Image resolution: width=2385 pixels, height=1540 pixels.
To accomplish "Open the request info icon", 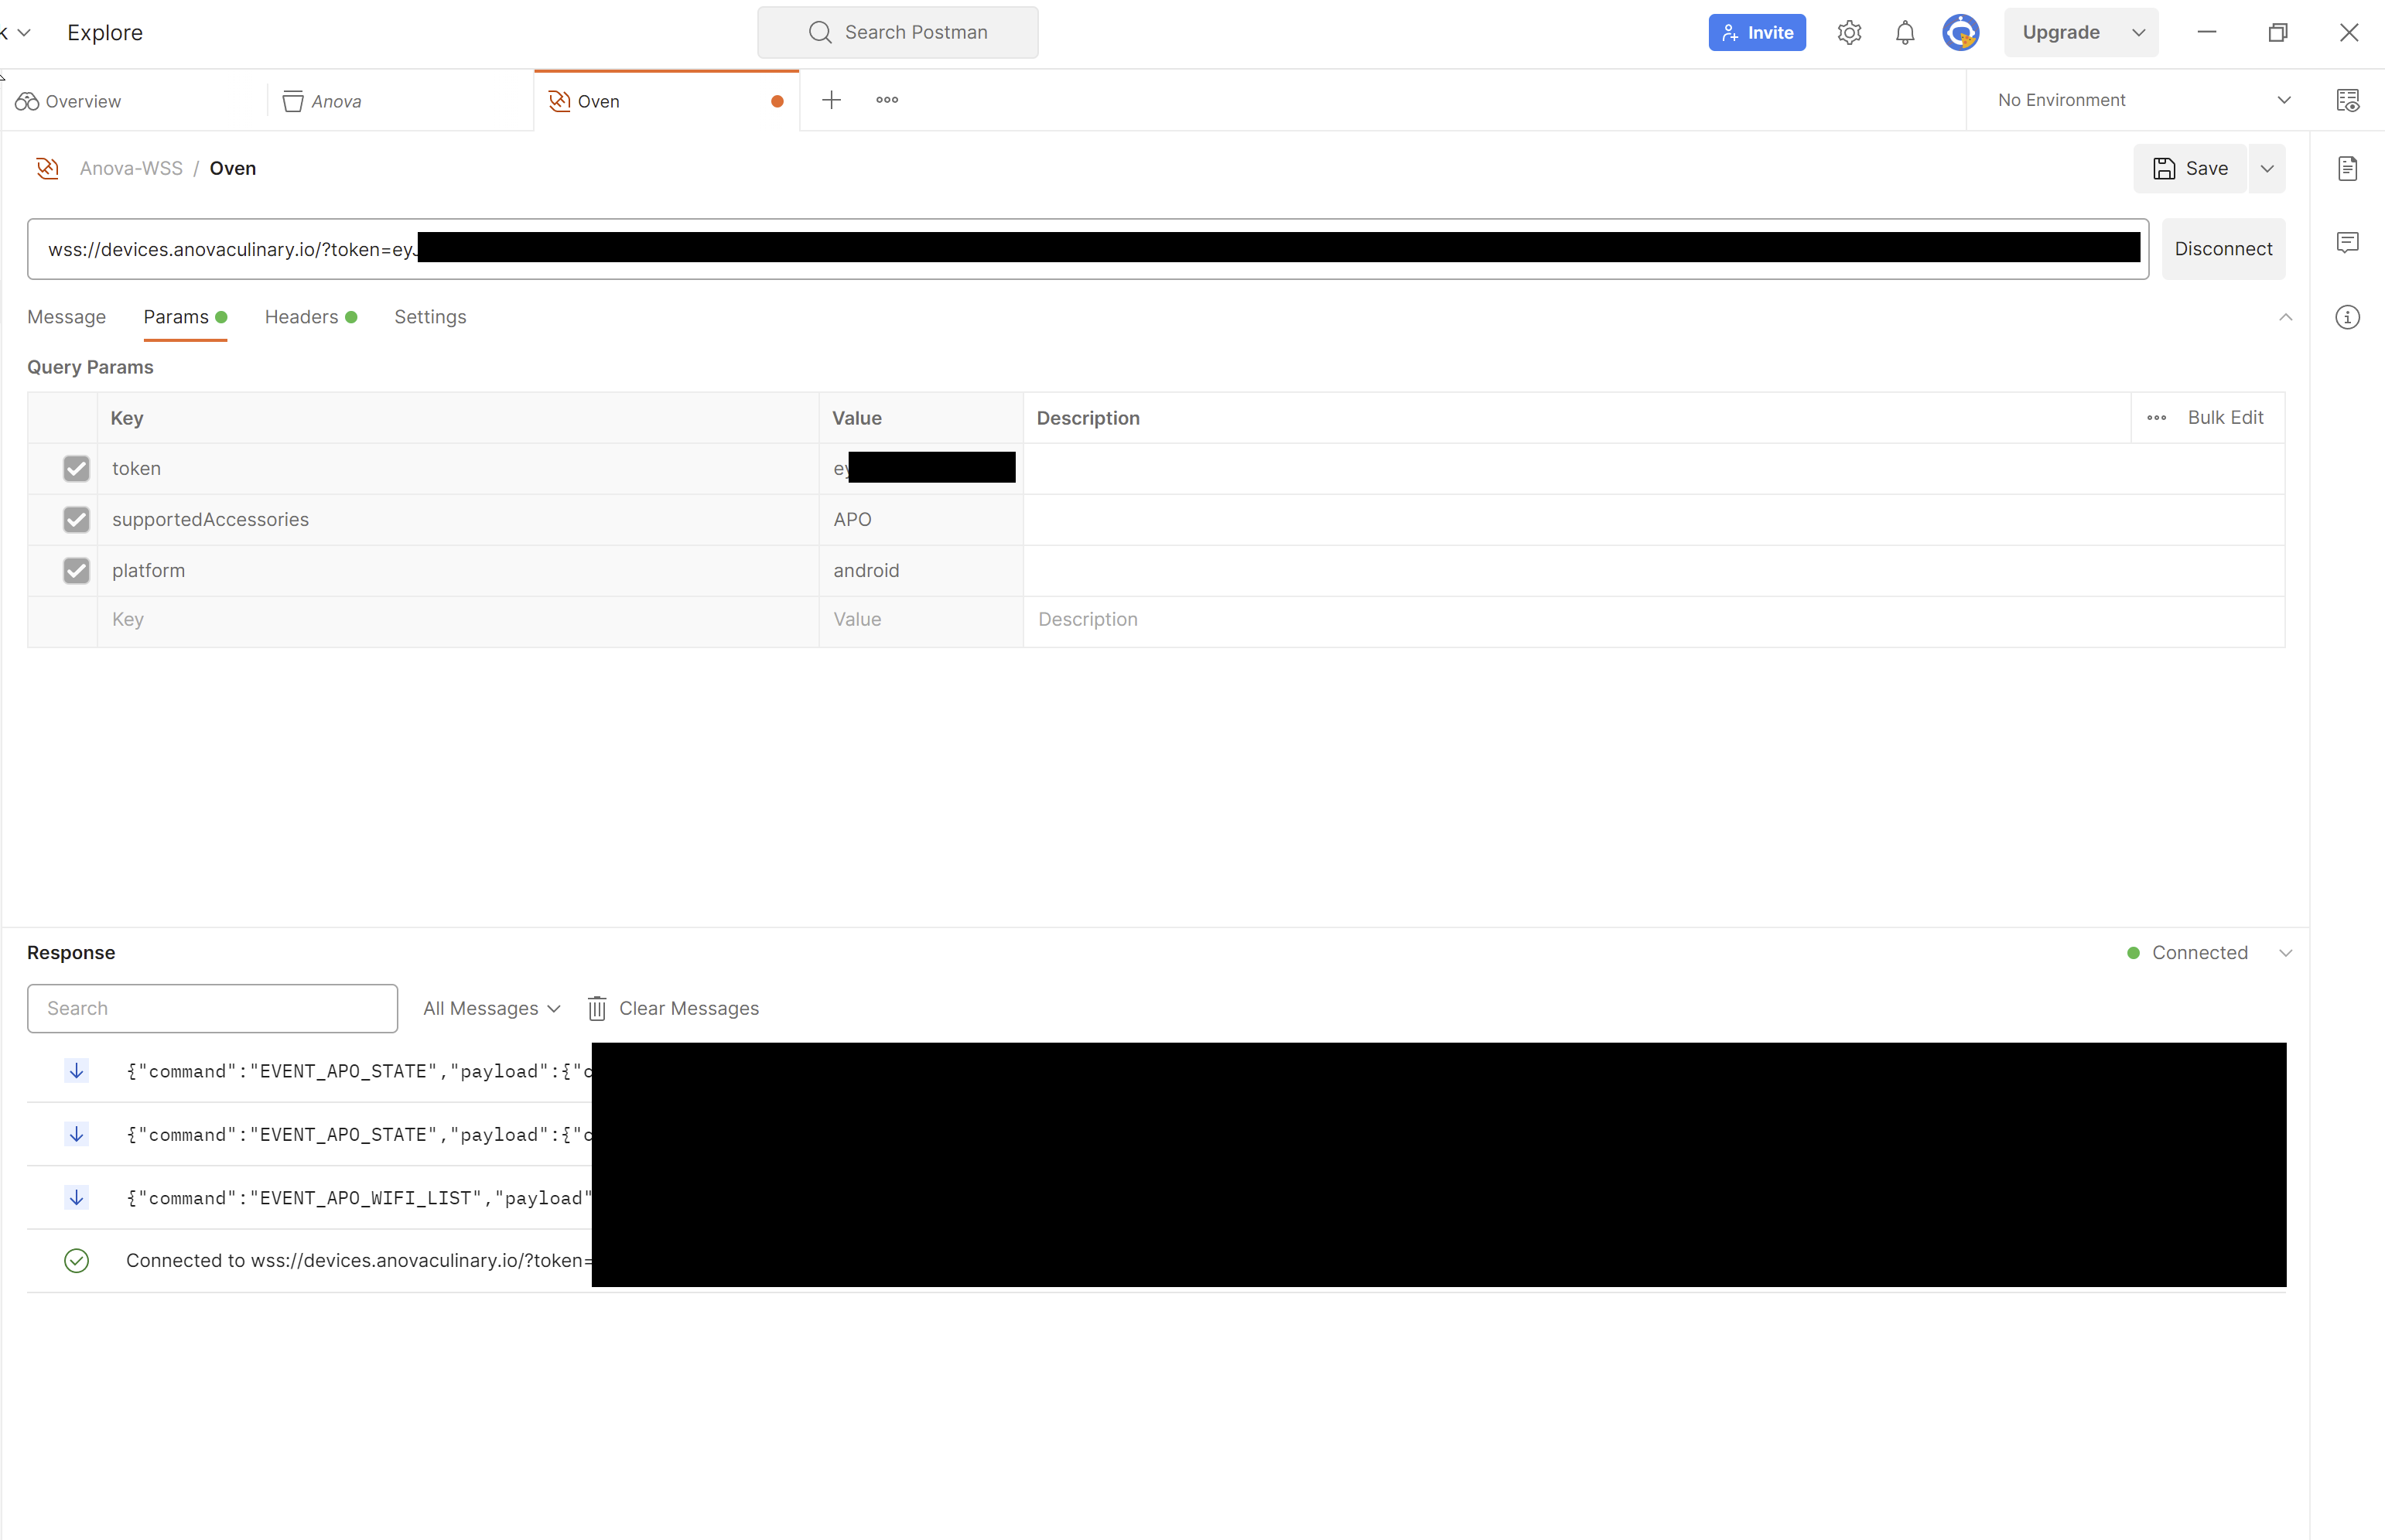I will tap(2347, 318).
